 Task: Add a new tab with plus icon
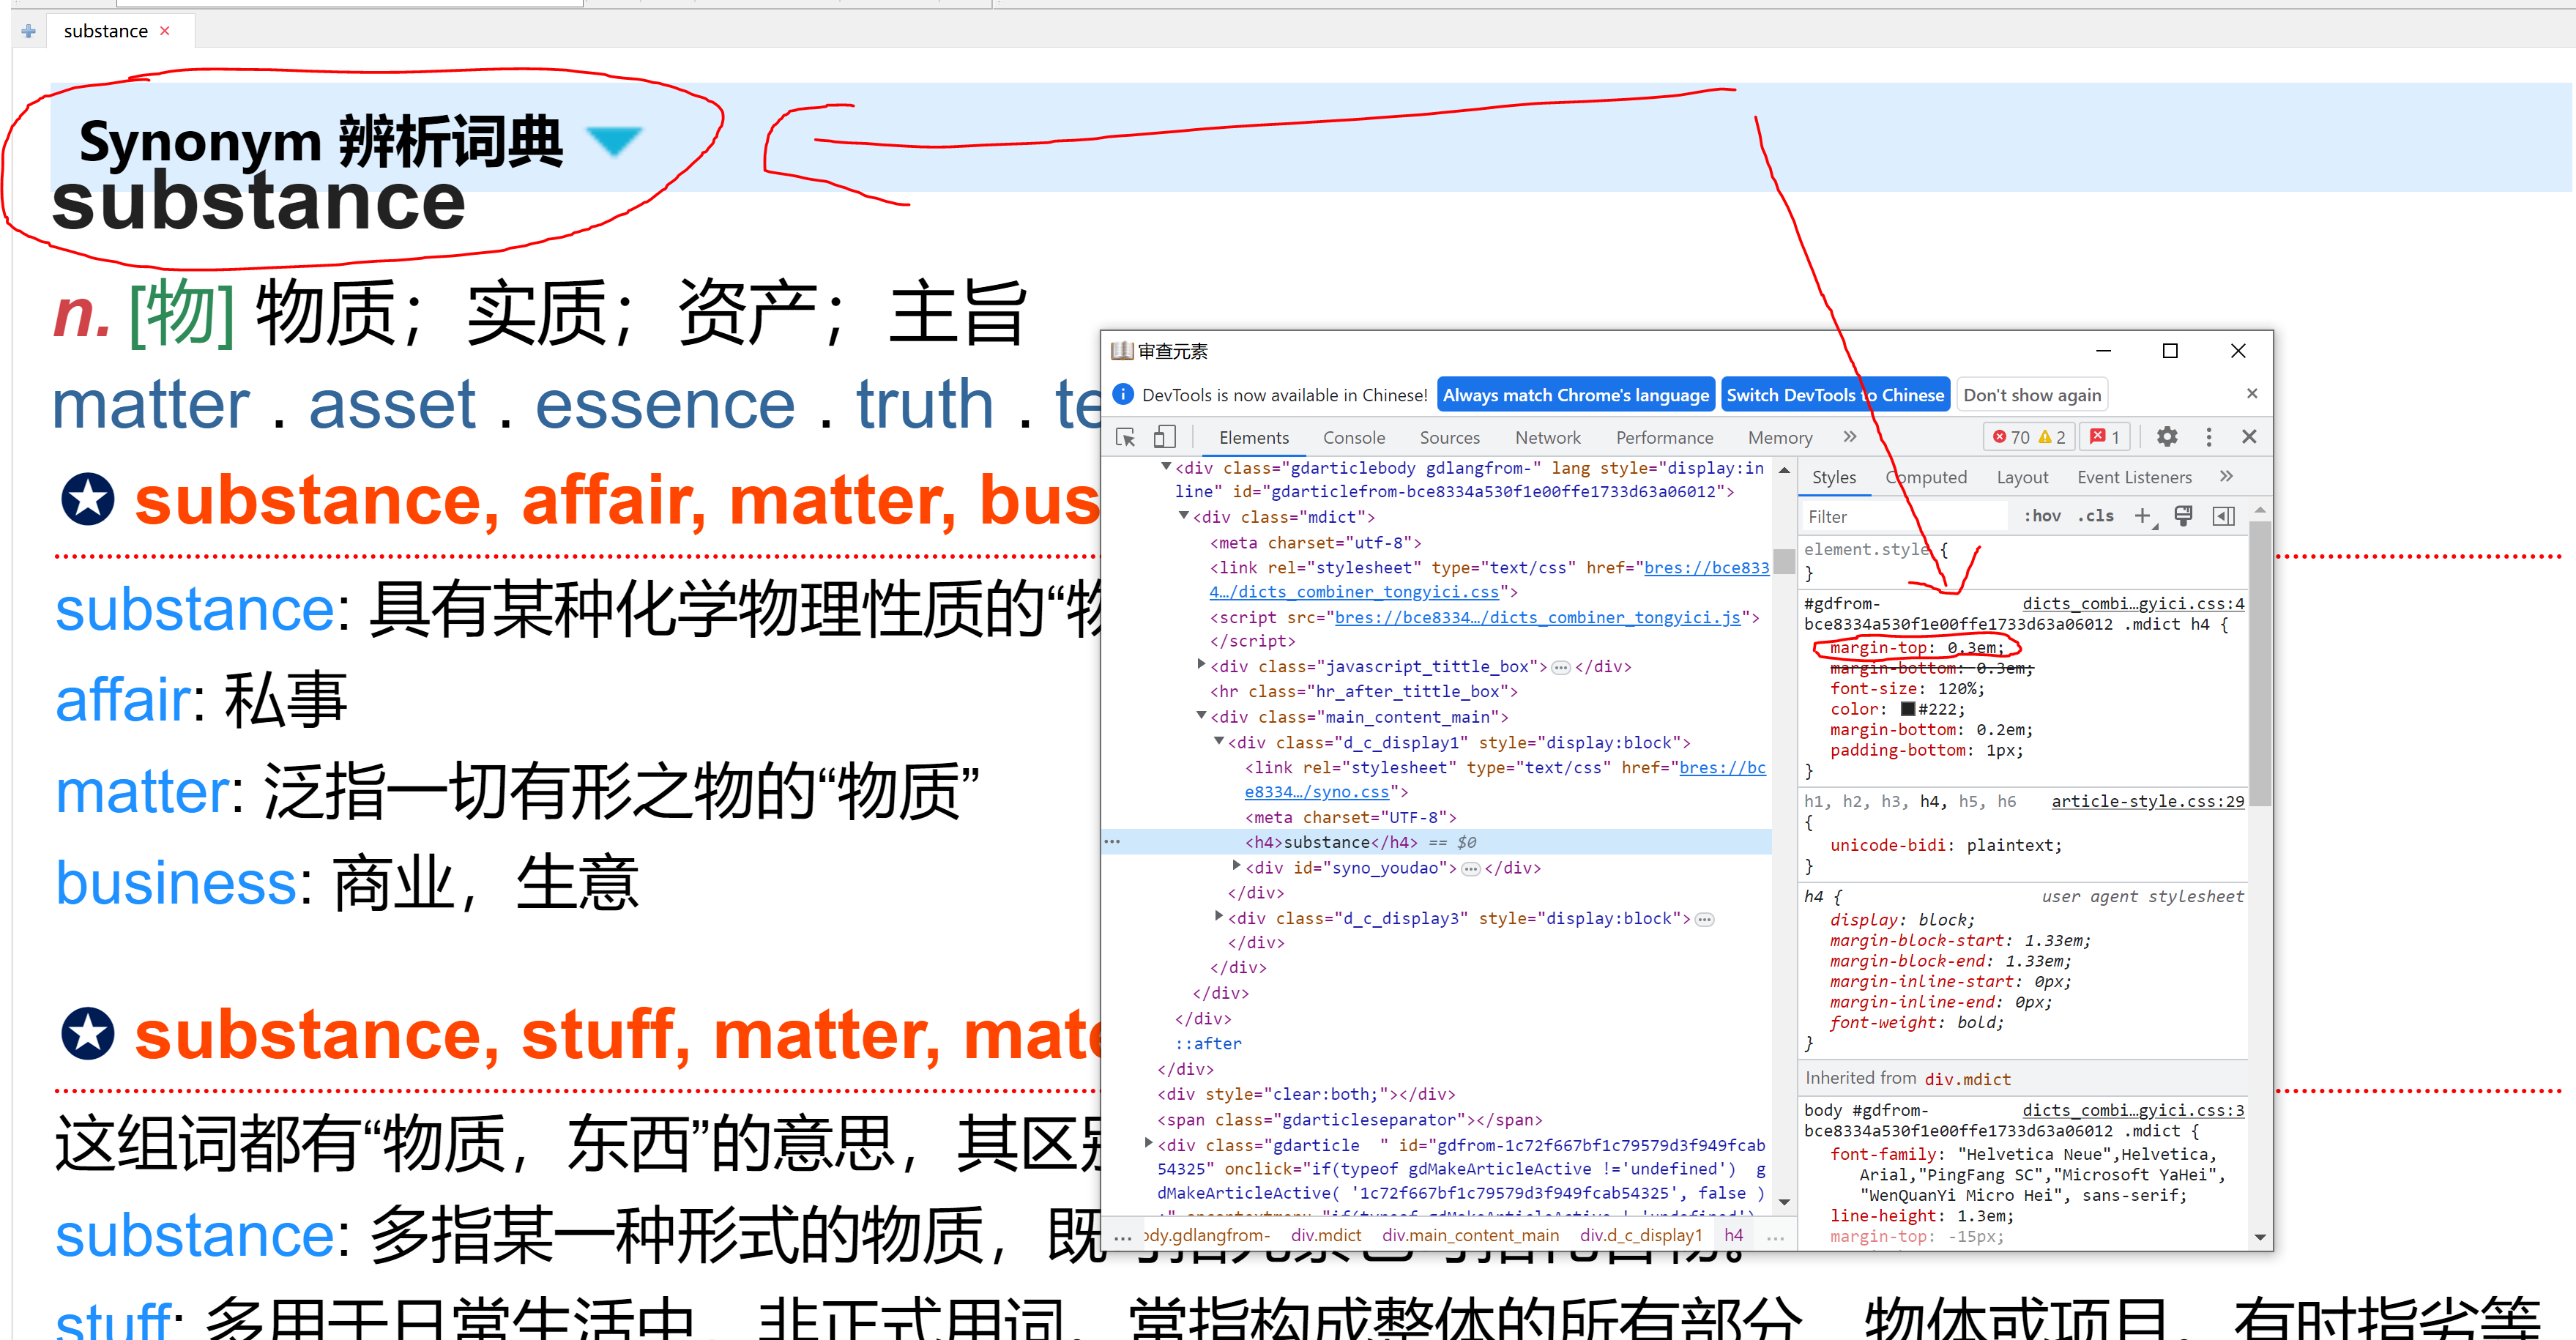[x=28, y=31]
